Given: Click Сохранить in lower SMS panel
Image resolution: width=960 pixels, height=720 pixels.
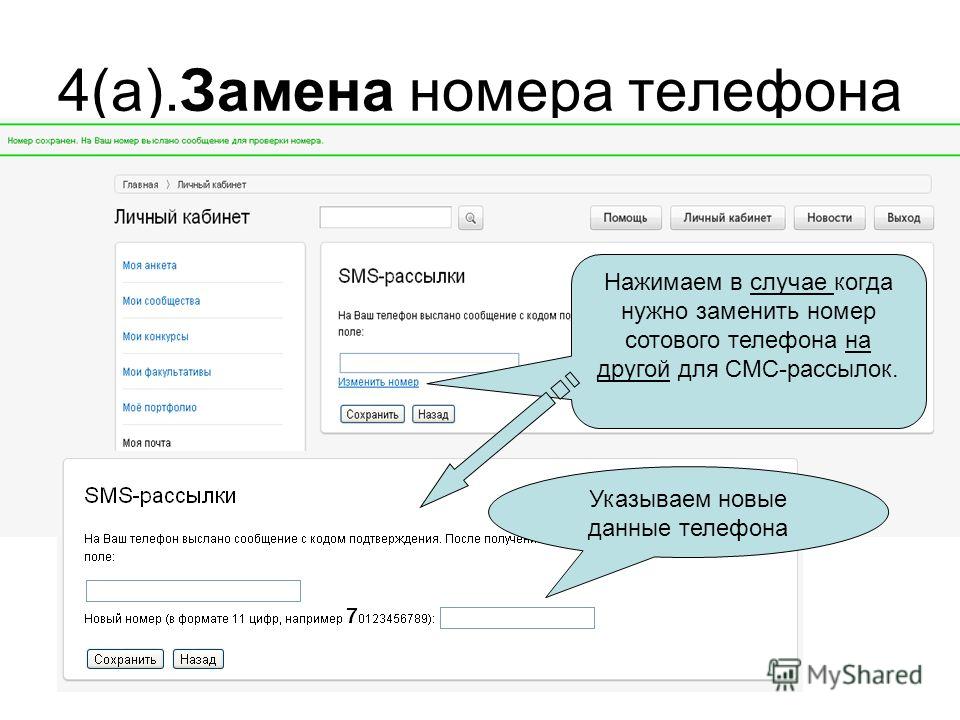Looking at the screenshot, I should (x=125, y=659).
